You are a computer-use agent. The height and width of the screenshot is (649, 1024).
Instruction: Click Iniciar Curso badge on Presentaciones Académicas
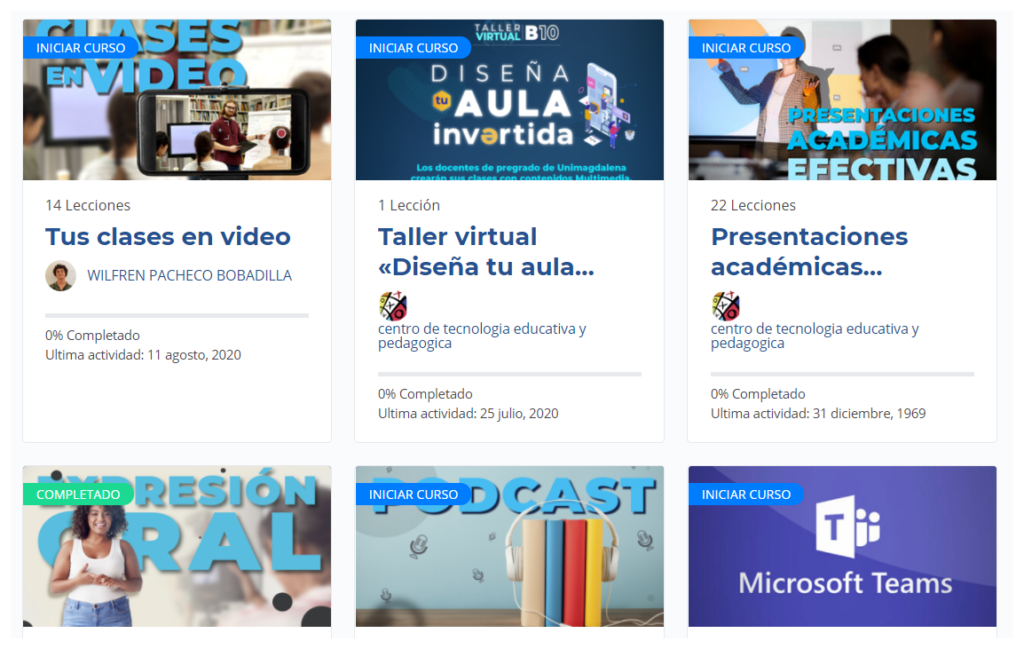[746, 47]
